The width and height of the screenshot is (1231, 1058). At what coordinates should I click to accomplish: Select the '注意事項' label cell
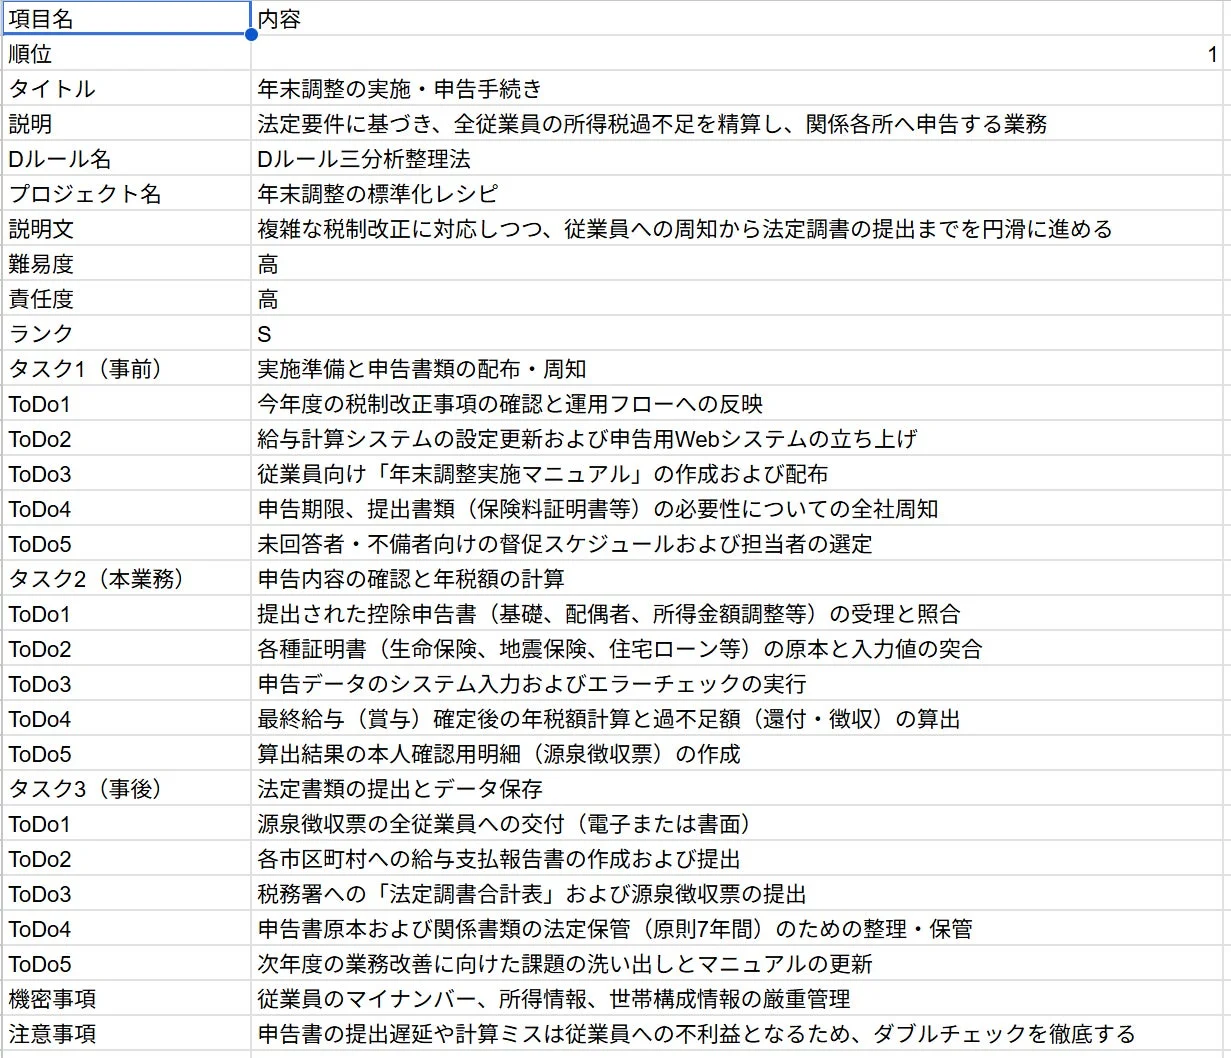125,1033
